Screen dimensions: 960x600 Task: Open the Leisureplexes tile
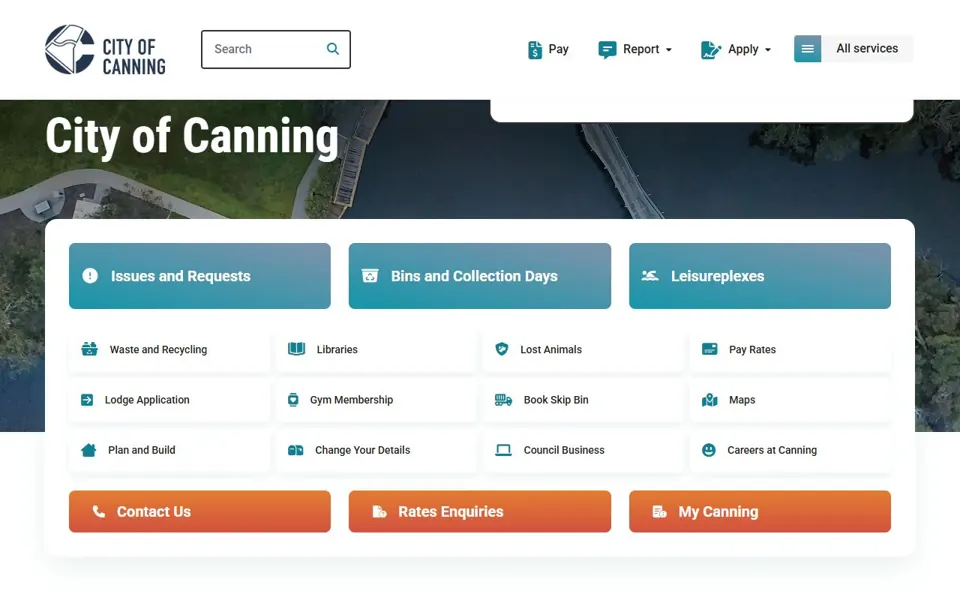pos(760,276)
